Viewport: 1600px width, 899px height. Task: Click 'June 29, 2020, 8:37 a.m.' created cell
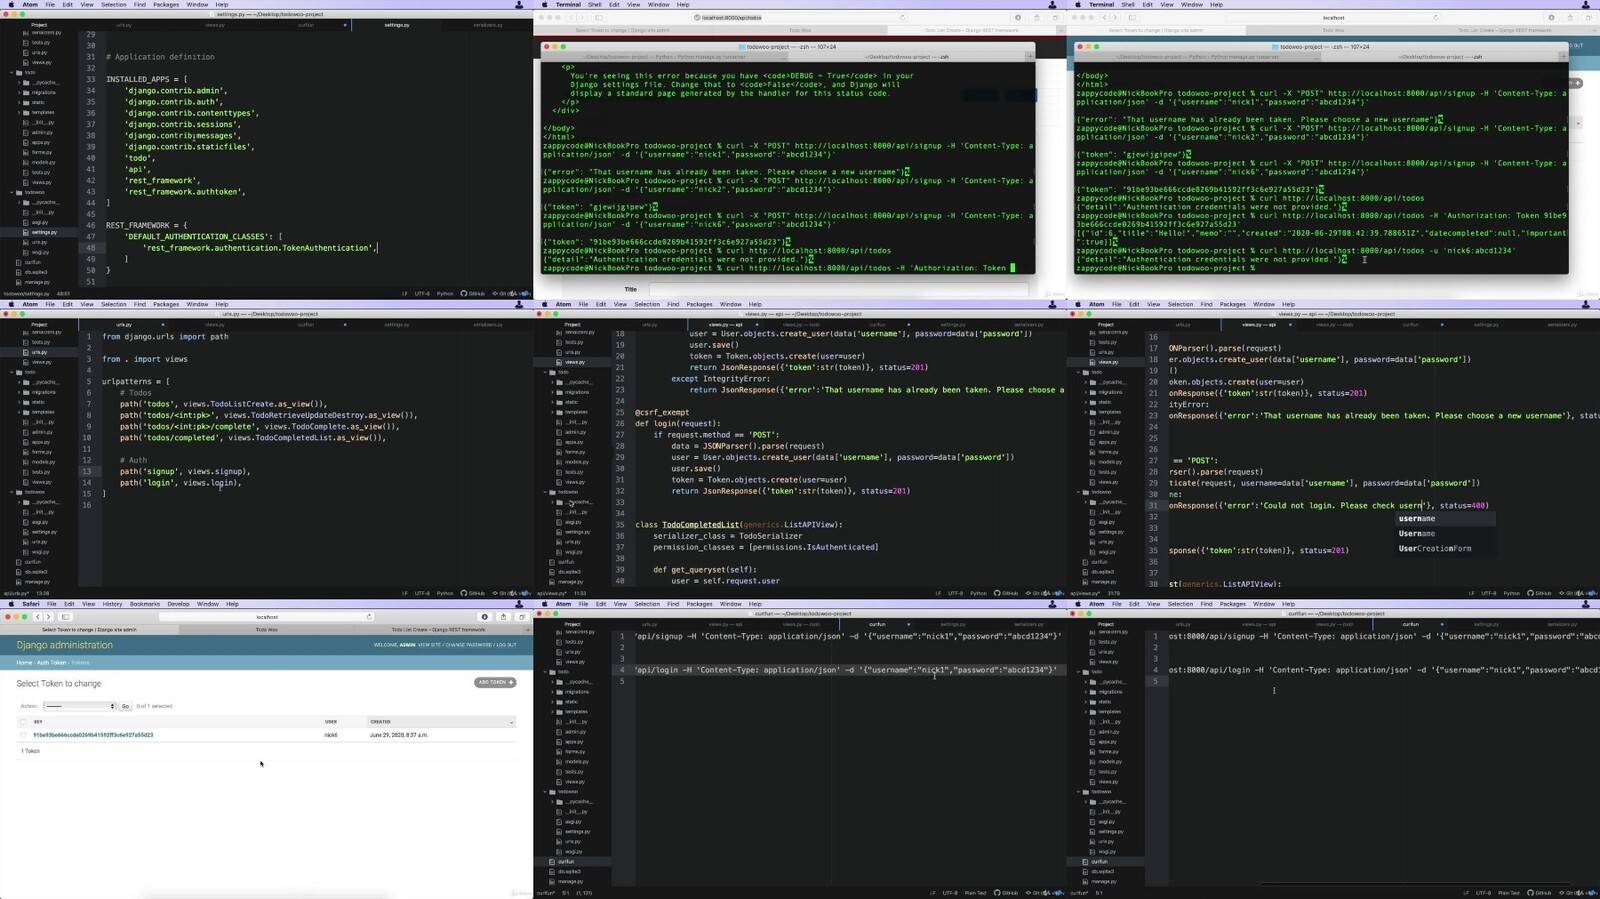point(399,735)
